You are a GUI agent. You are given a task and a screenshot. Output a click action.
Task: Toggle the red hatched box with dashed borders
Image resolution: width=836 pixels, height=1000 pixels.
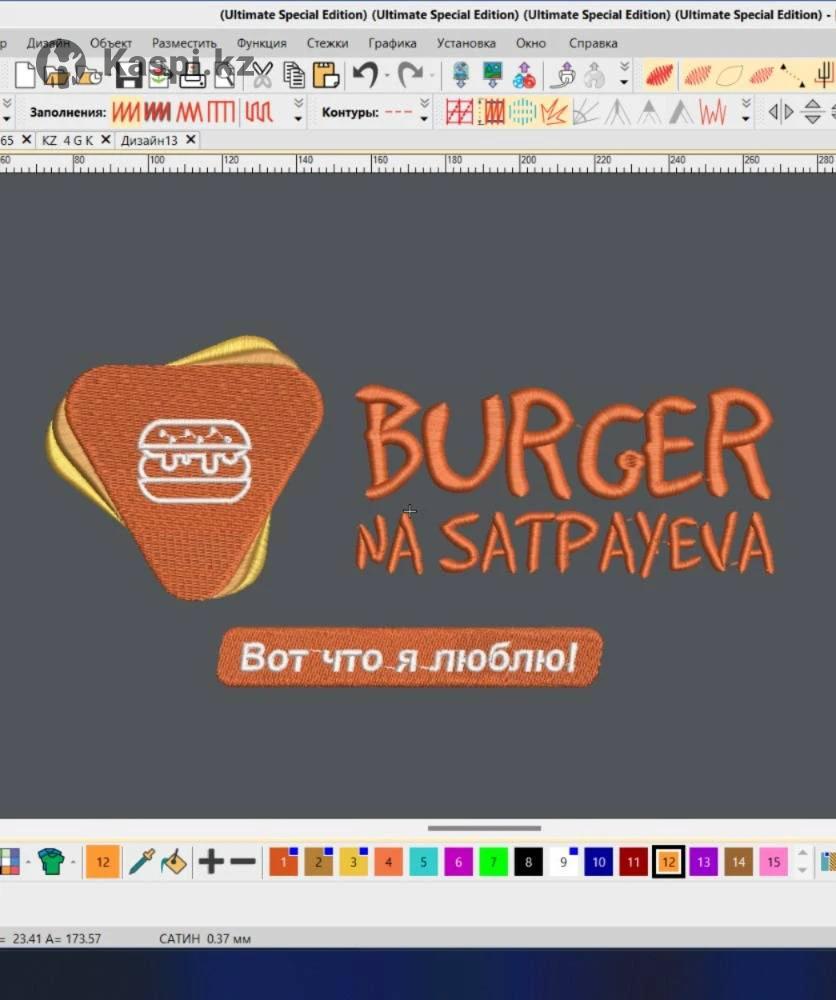491,112
